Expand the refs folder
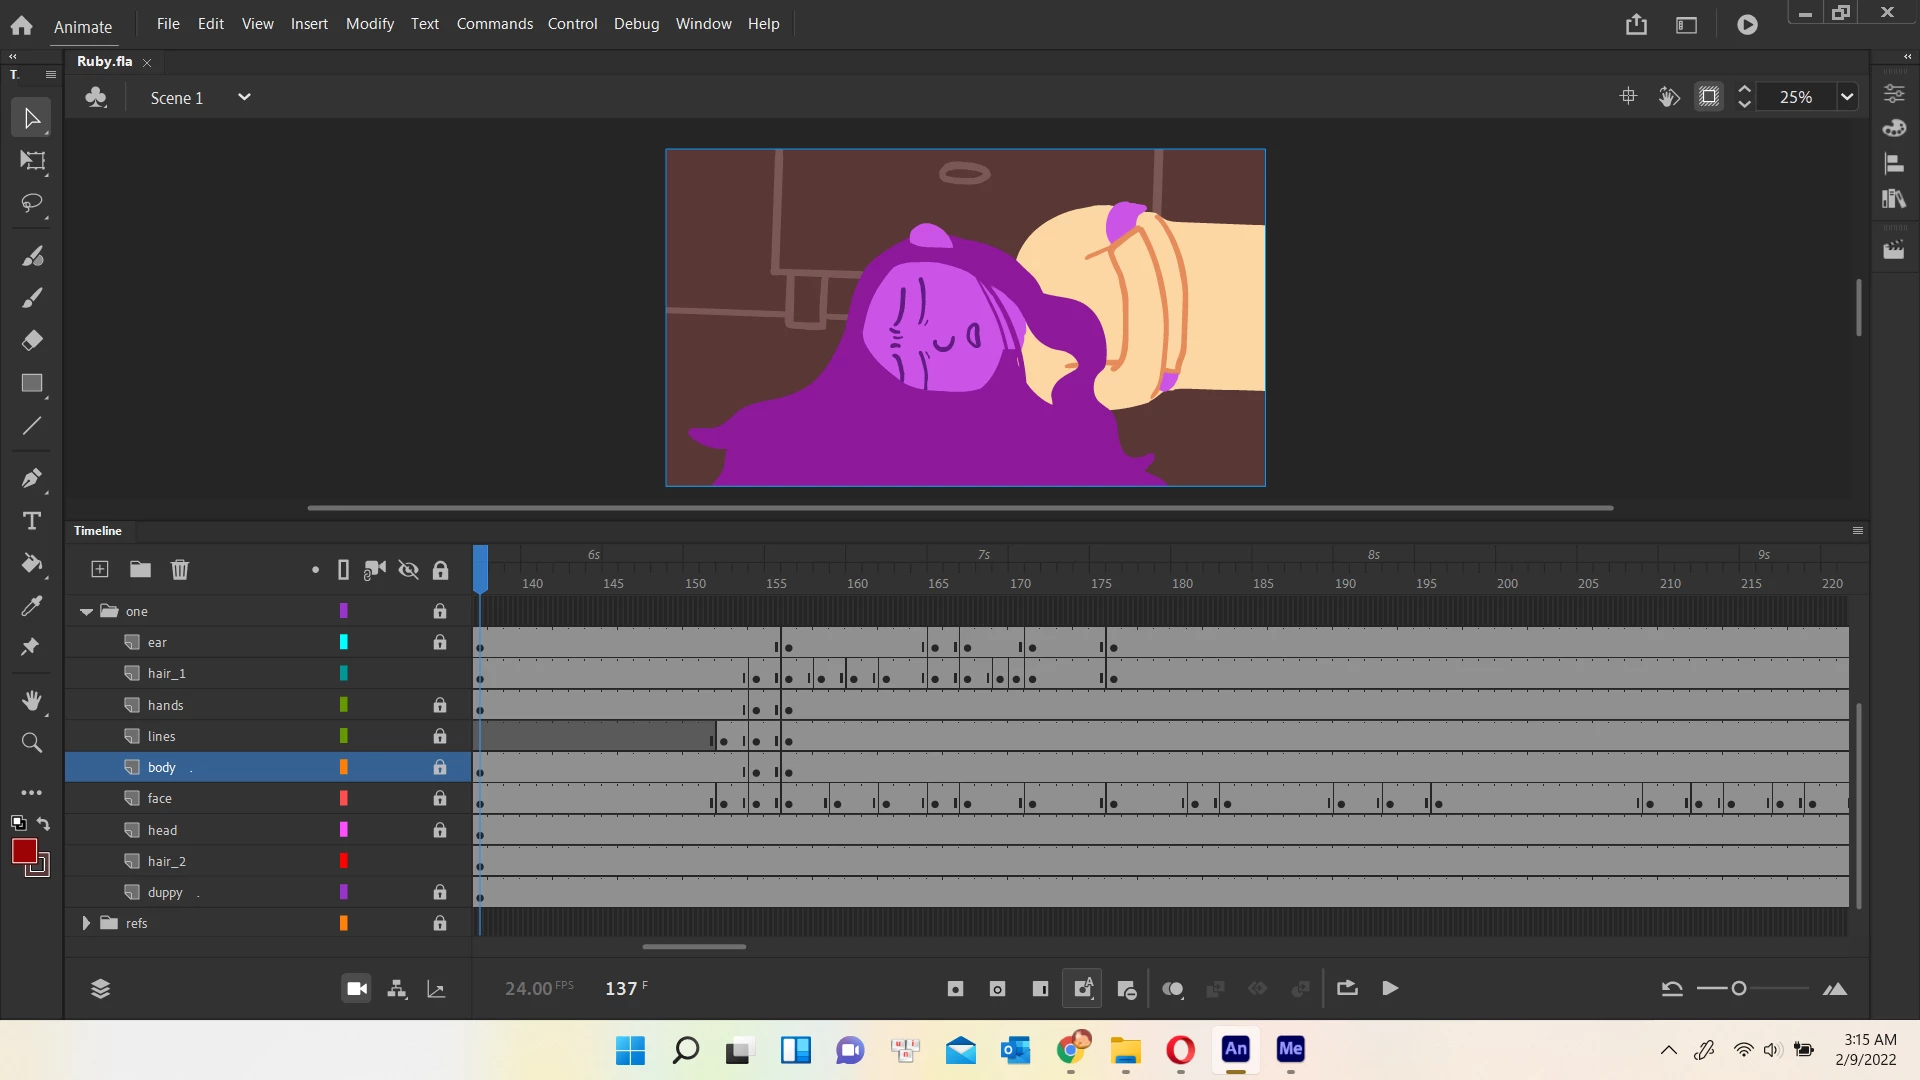This screenshot has width=1920, height=1080. tap(86, 923)
